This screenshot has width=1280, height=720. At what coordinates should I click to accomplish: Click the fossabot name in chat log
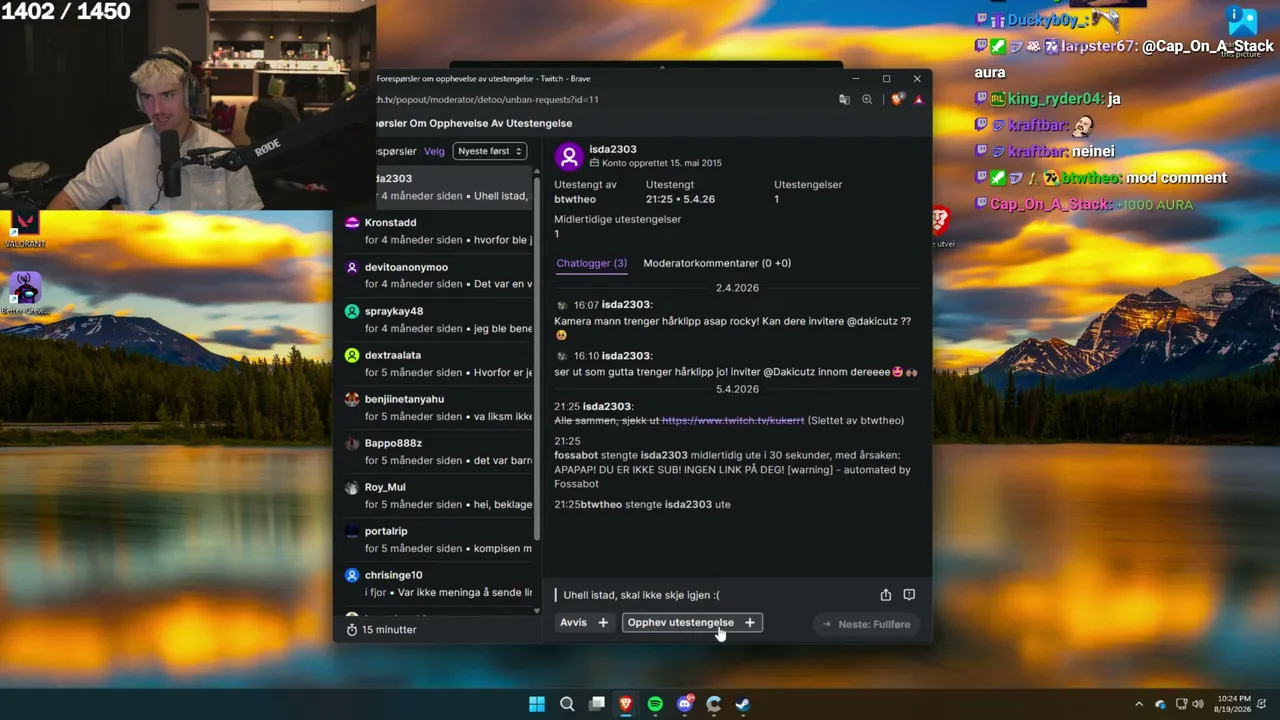click(576, 455)
